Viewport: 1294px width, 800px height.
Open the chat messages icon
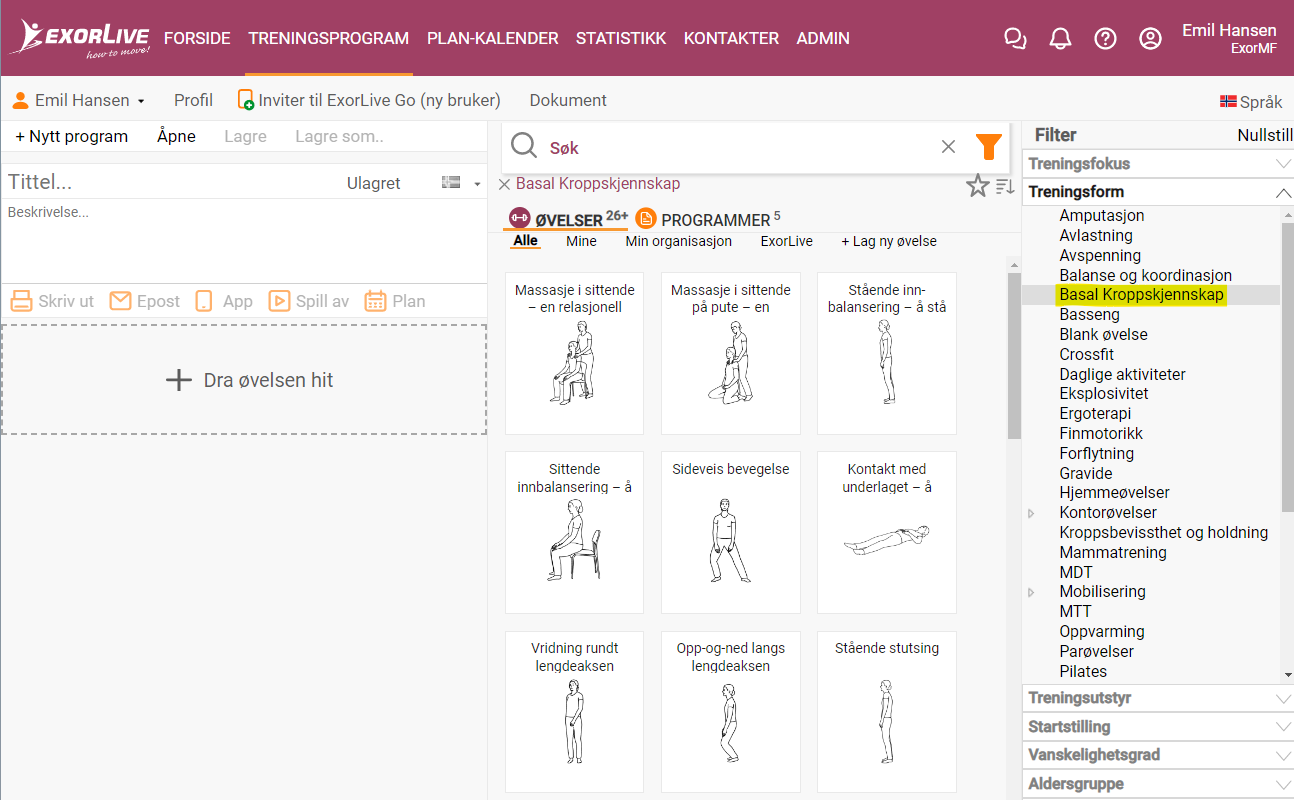pyautogui.click(x=1015, y=39)
